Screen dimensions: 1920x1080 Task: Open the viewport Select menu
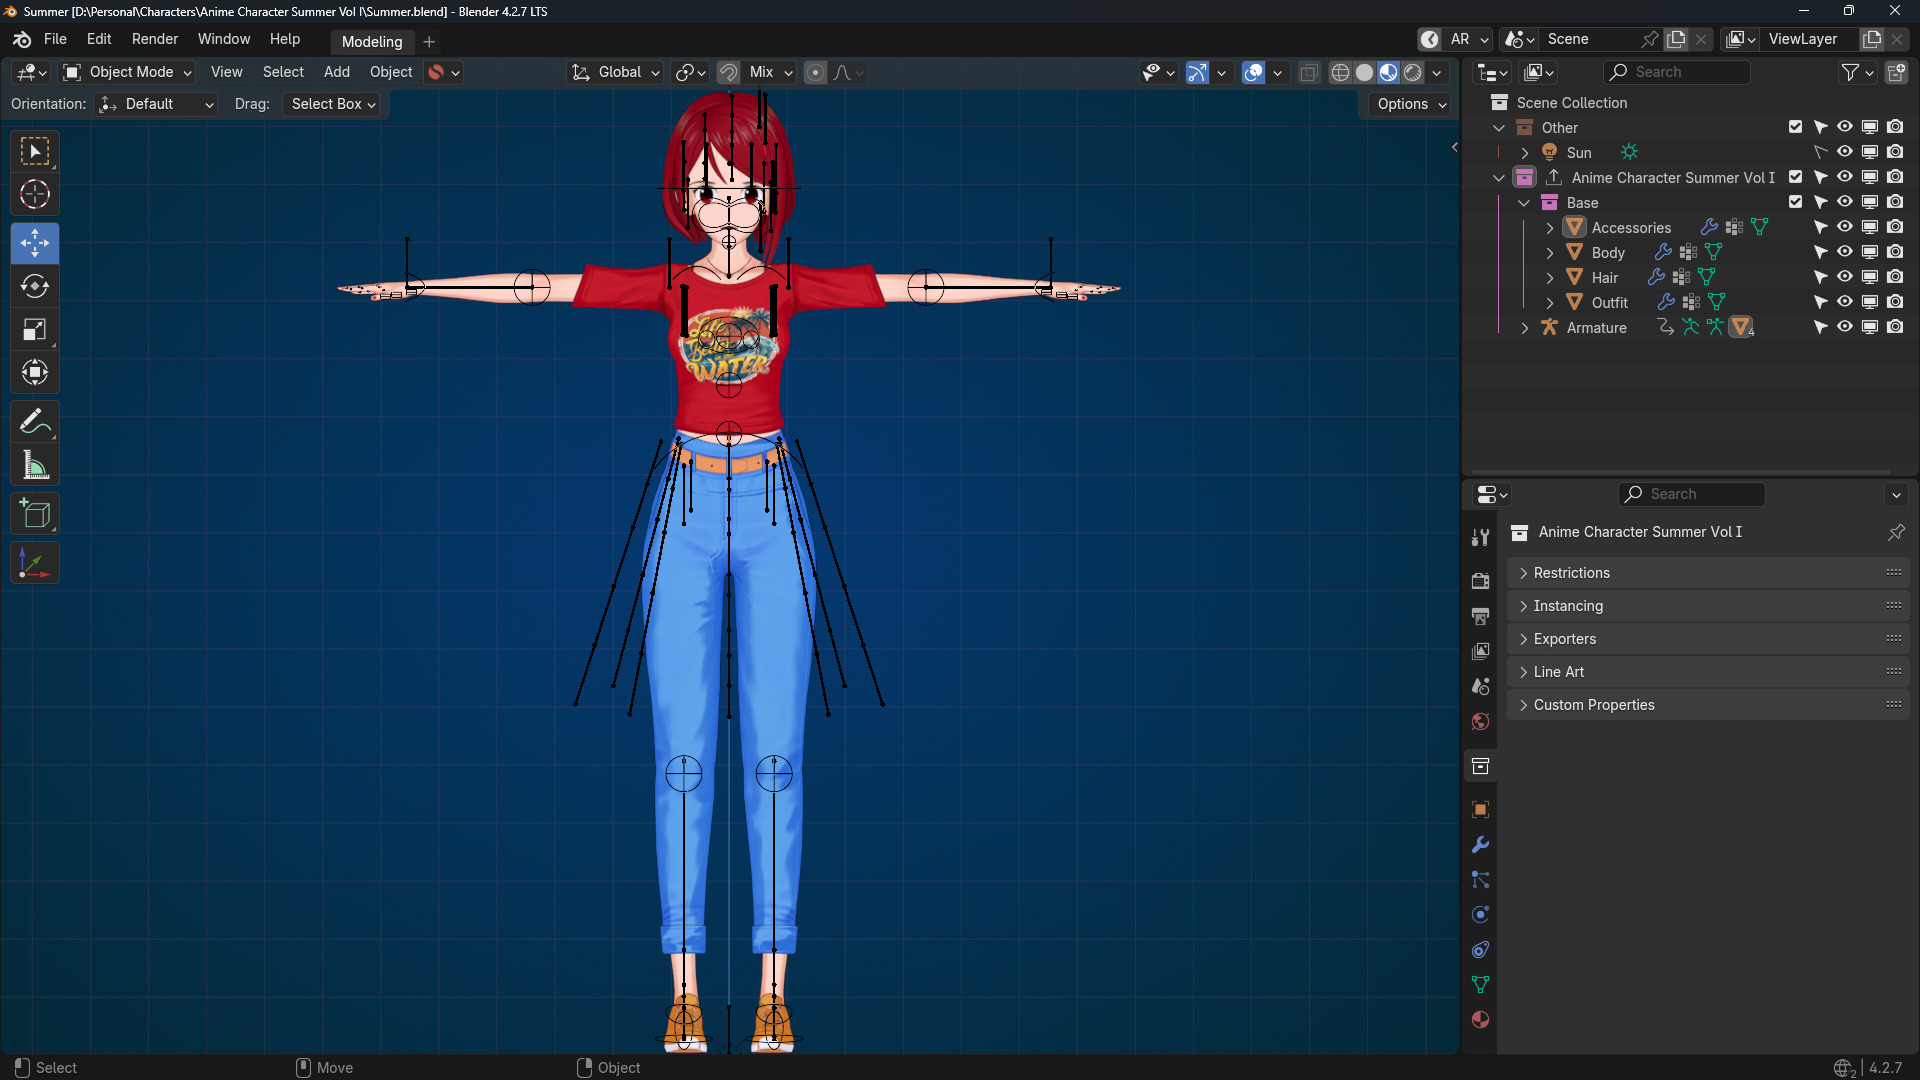(x=283, y=72)
